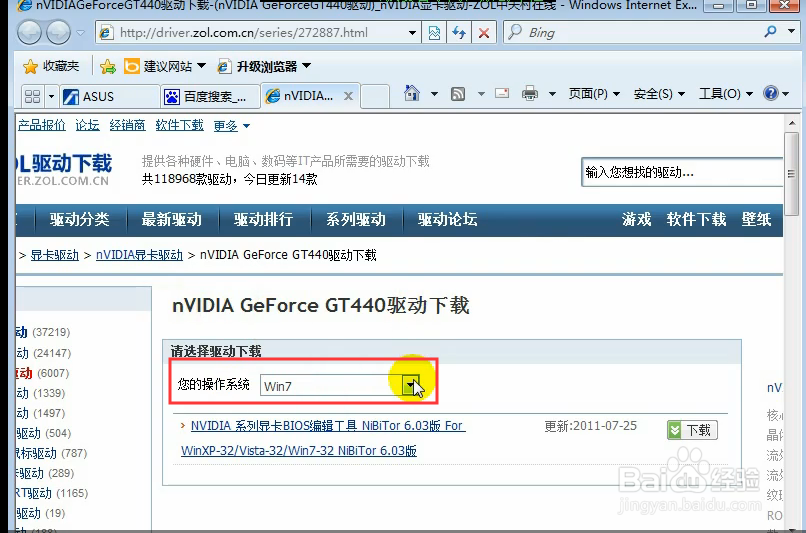Click the vertical scrollbar thumb

pos(792,174)
